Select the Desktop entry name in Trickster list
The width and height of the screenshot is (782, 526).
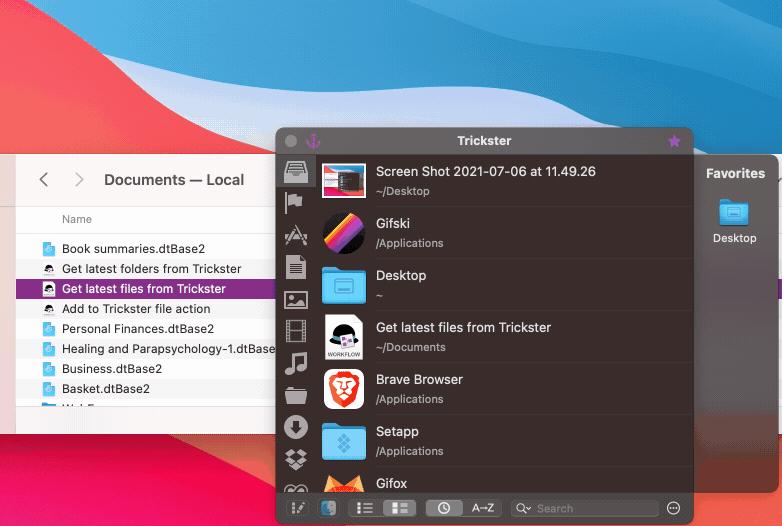pos(401,275)
